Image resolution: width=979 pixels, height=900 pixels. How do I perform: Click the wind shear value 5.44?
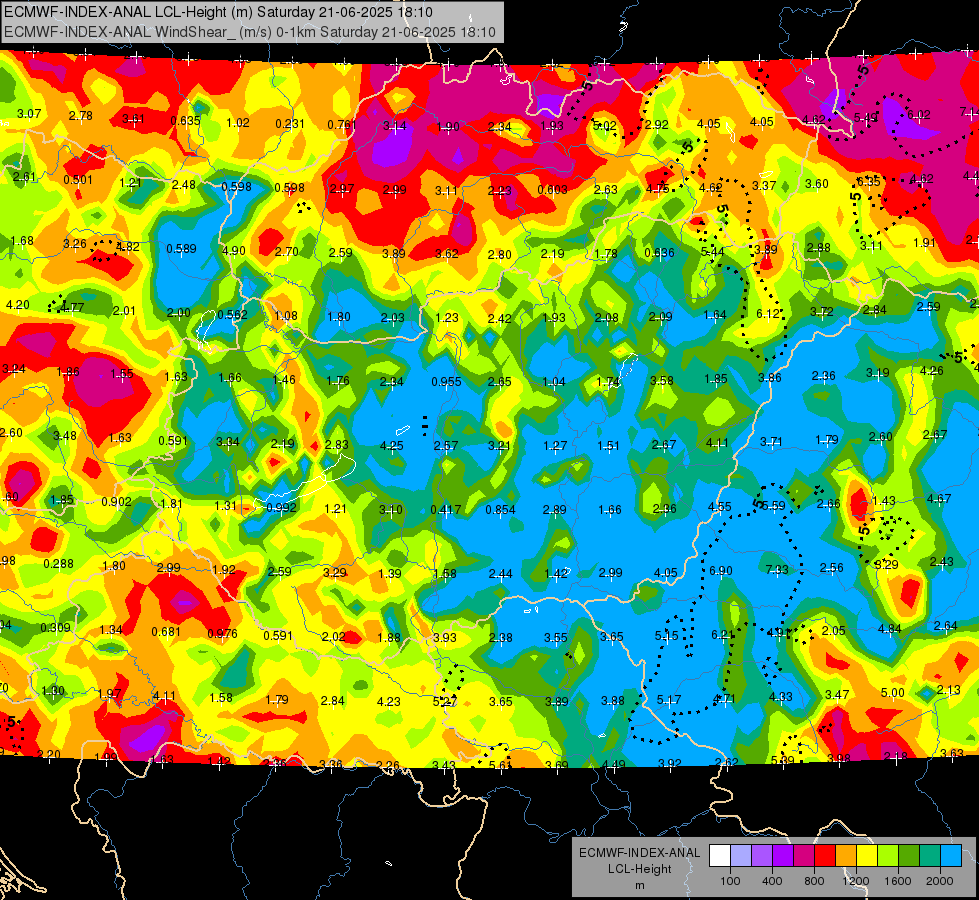(712, 252)
